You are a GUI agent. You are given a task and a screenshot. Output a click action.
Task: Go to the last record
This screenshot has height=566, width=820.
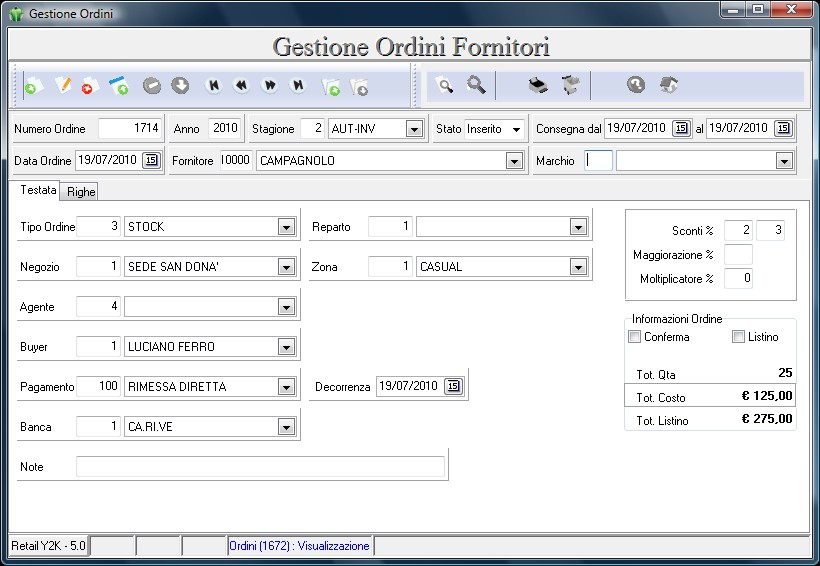(298, 85)
